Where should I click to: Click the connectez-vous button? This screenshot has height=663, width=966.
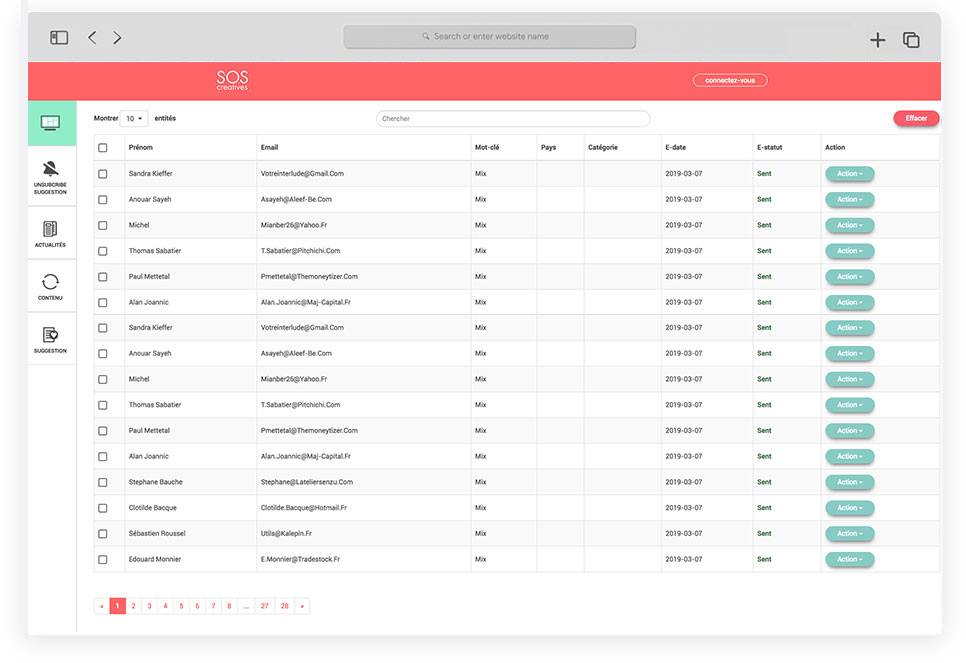point(730,80)
